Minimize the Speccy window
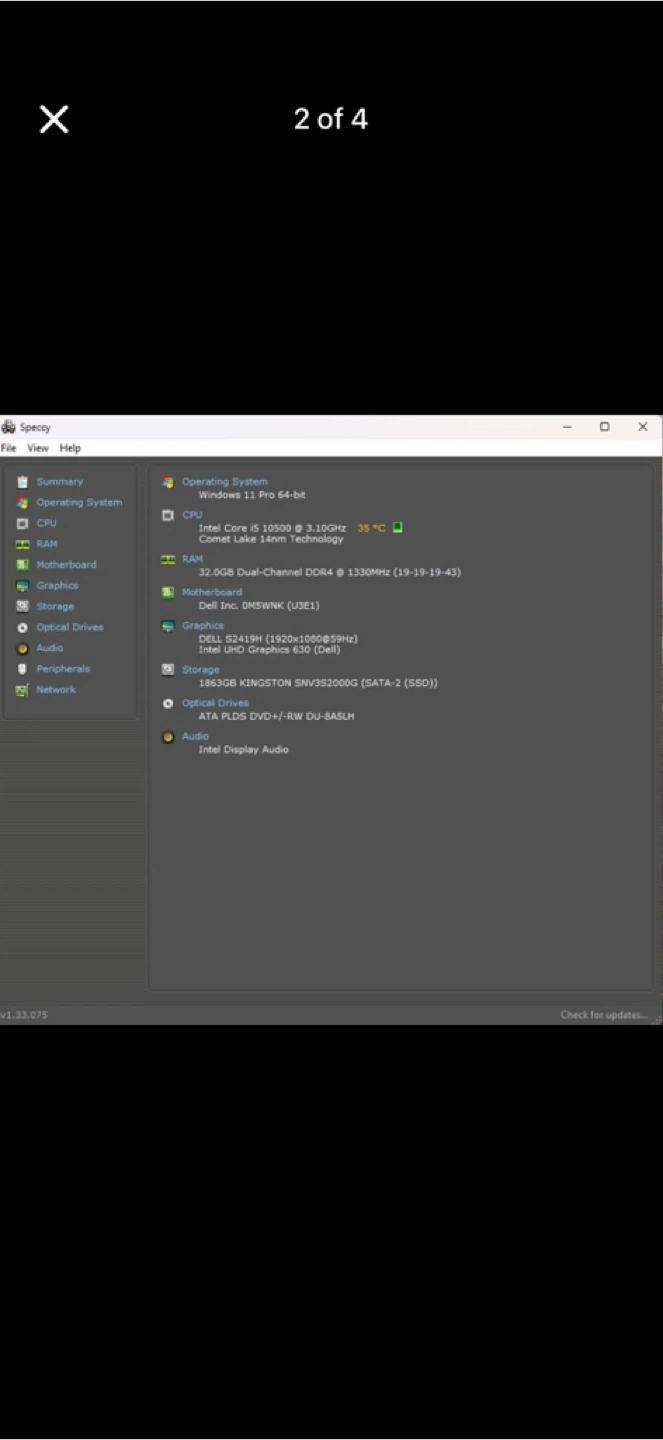663x1440 pixels. pos(567,427)
